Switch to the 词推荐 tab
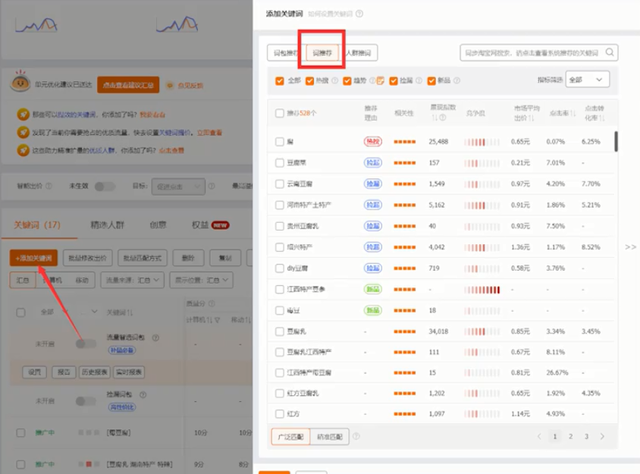Viewport: 640px width, 474px height. click(x=322, y=53)
